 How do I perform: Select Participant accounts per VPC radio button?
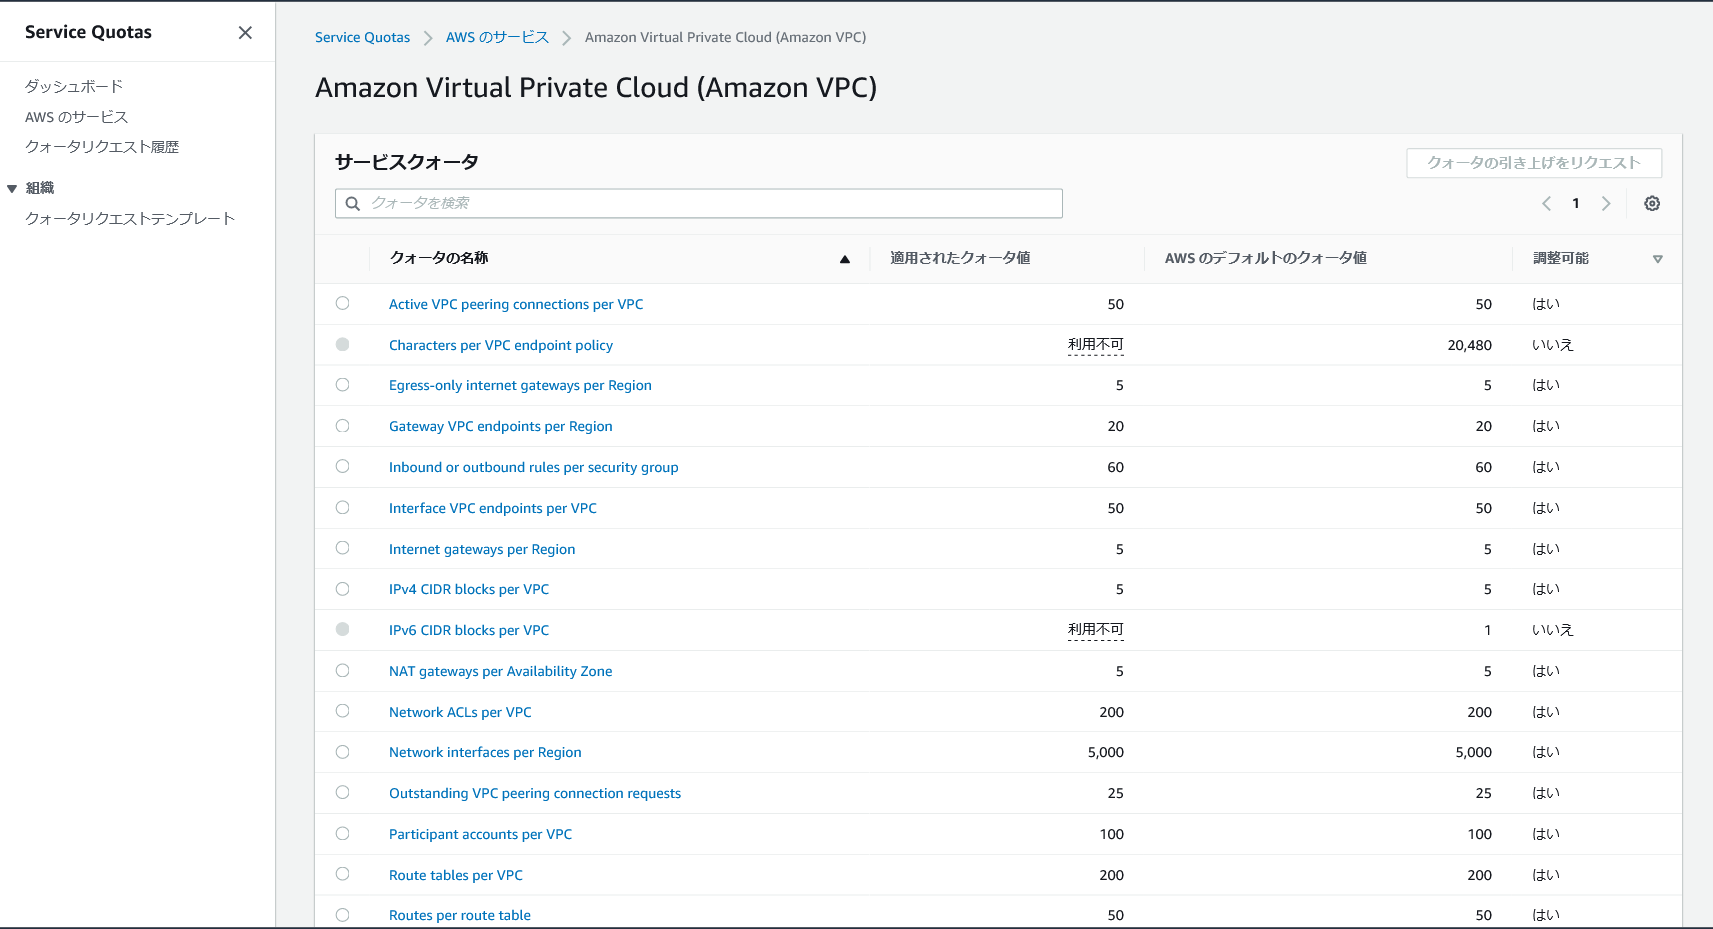343,833
